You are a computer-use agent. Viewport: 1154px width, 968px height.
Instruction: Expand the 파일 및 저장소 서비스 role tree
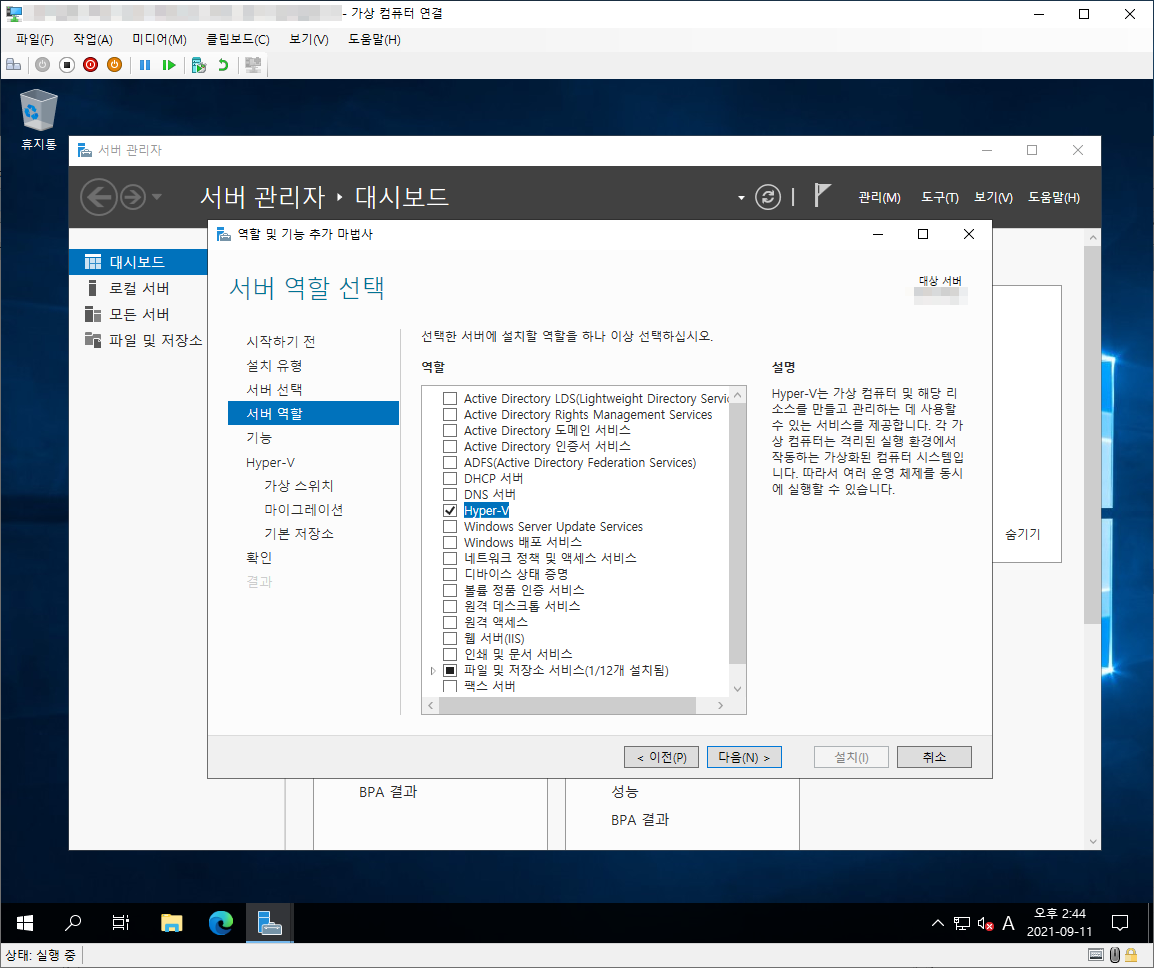[433, 671]
